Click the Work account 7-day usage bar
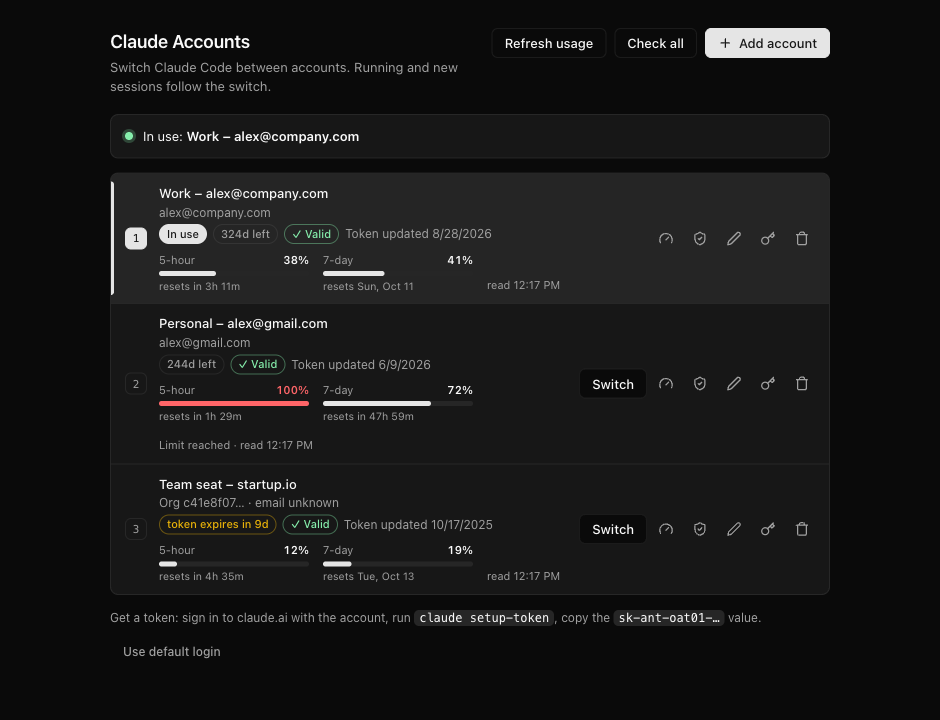 tap(397, 273)
